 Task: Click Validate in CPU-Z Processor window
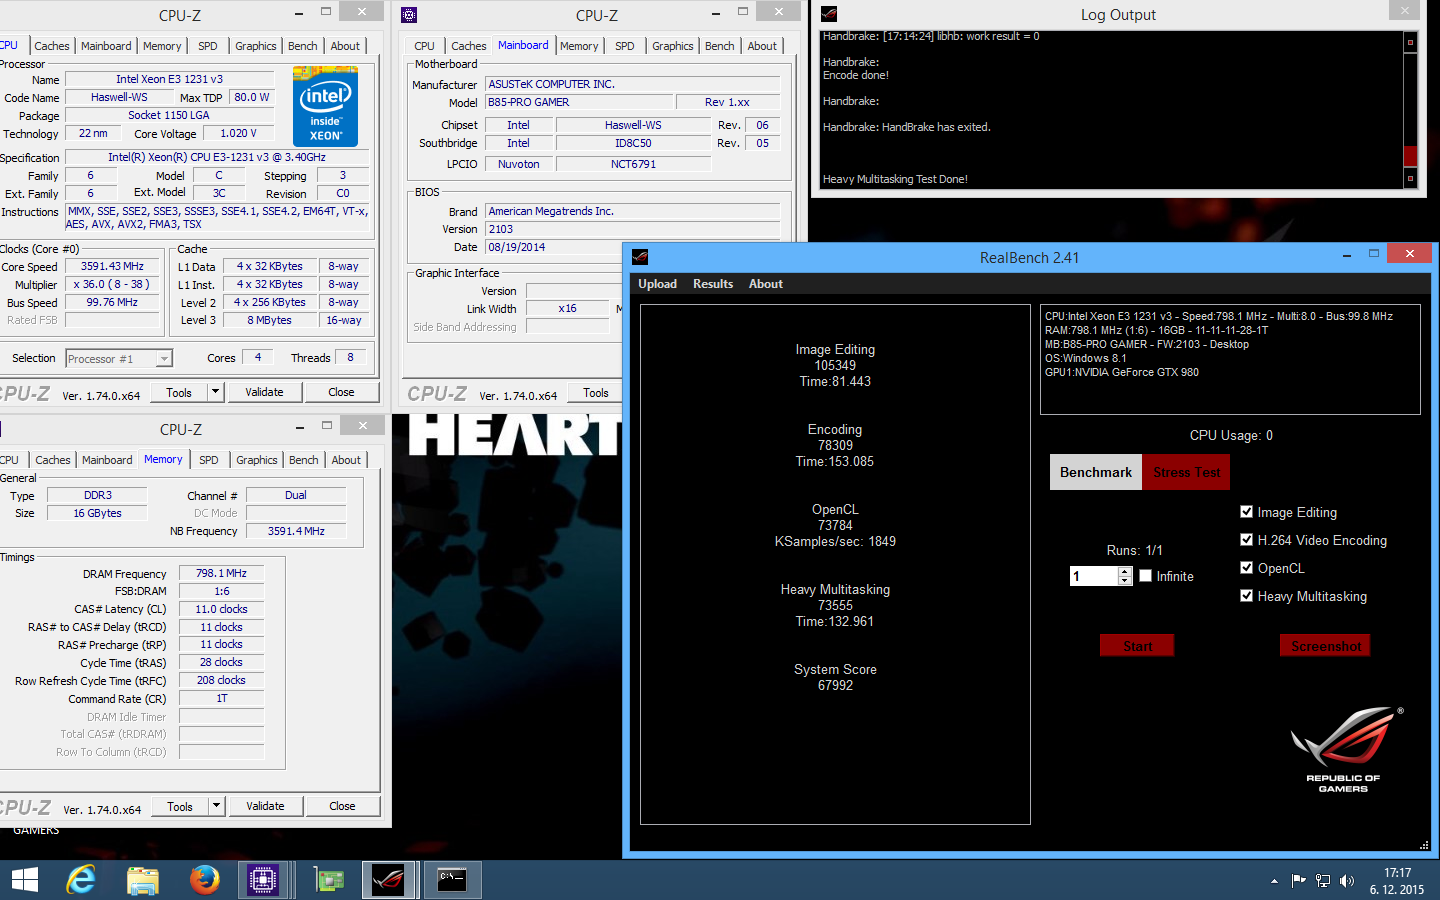[x=264, y=392]
